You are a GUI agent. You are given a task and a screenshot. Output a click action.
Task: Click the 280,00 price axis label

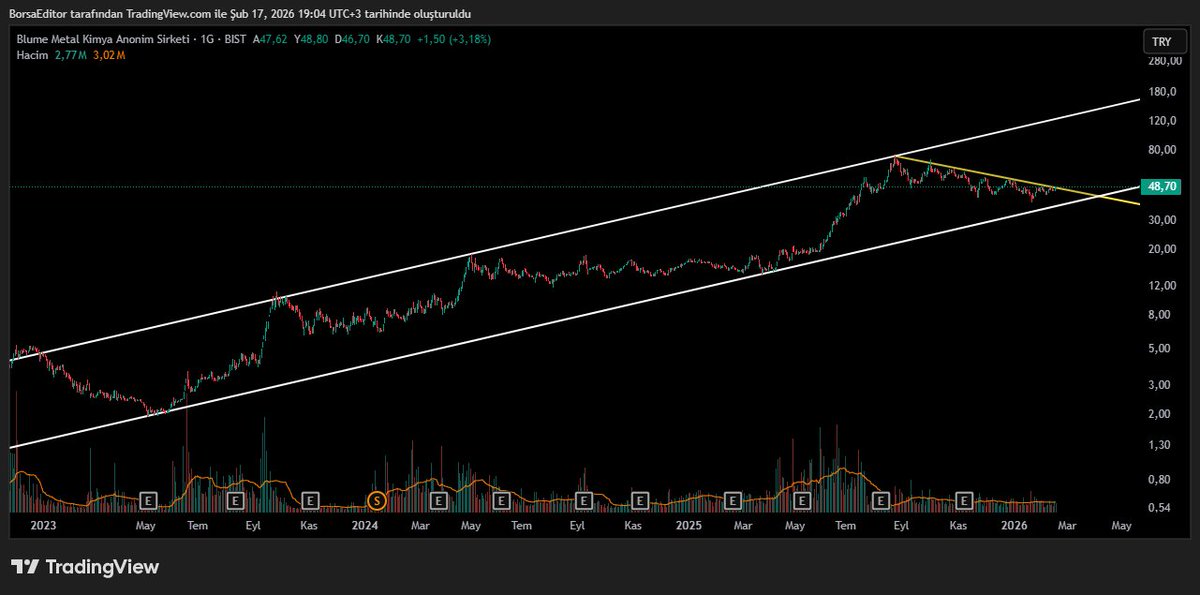tap(1163, 60)
